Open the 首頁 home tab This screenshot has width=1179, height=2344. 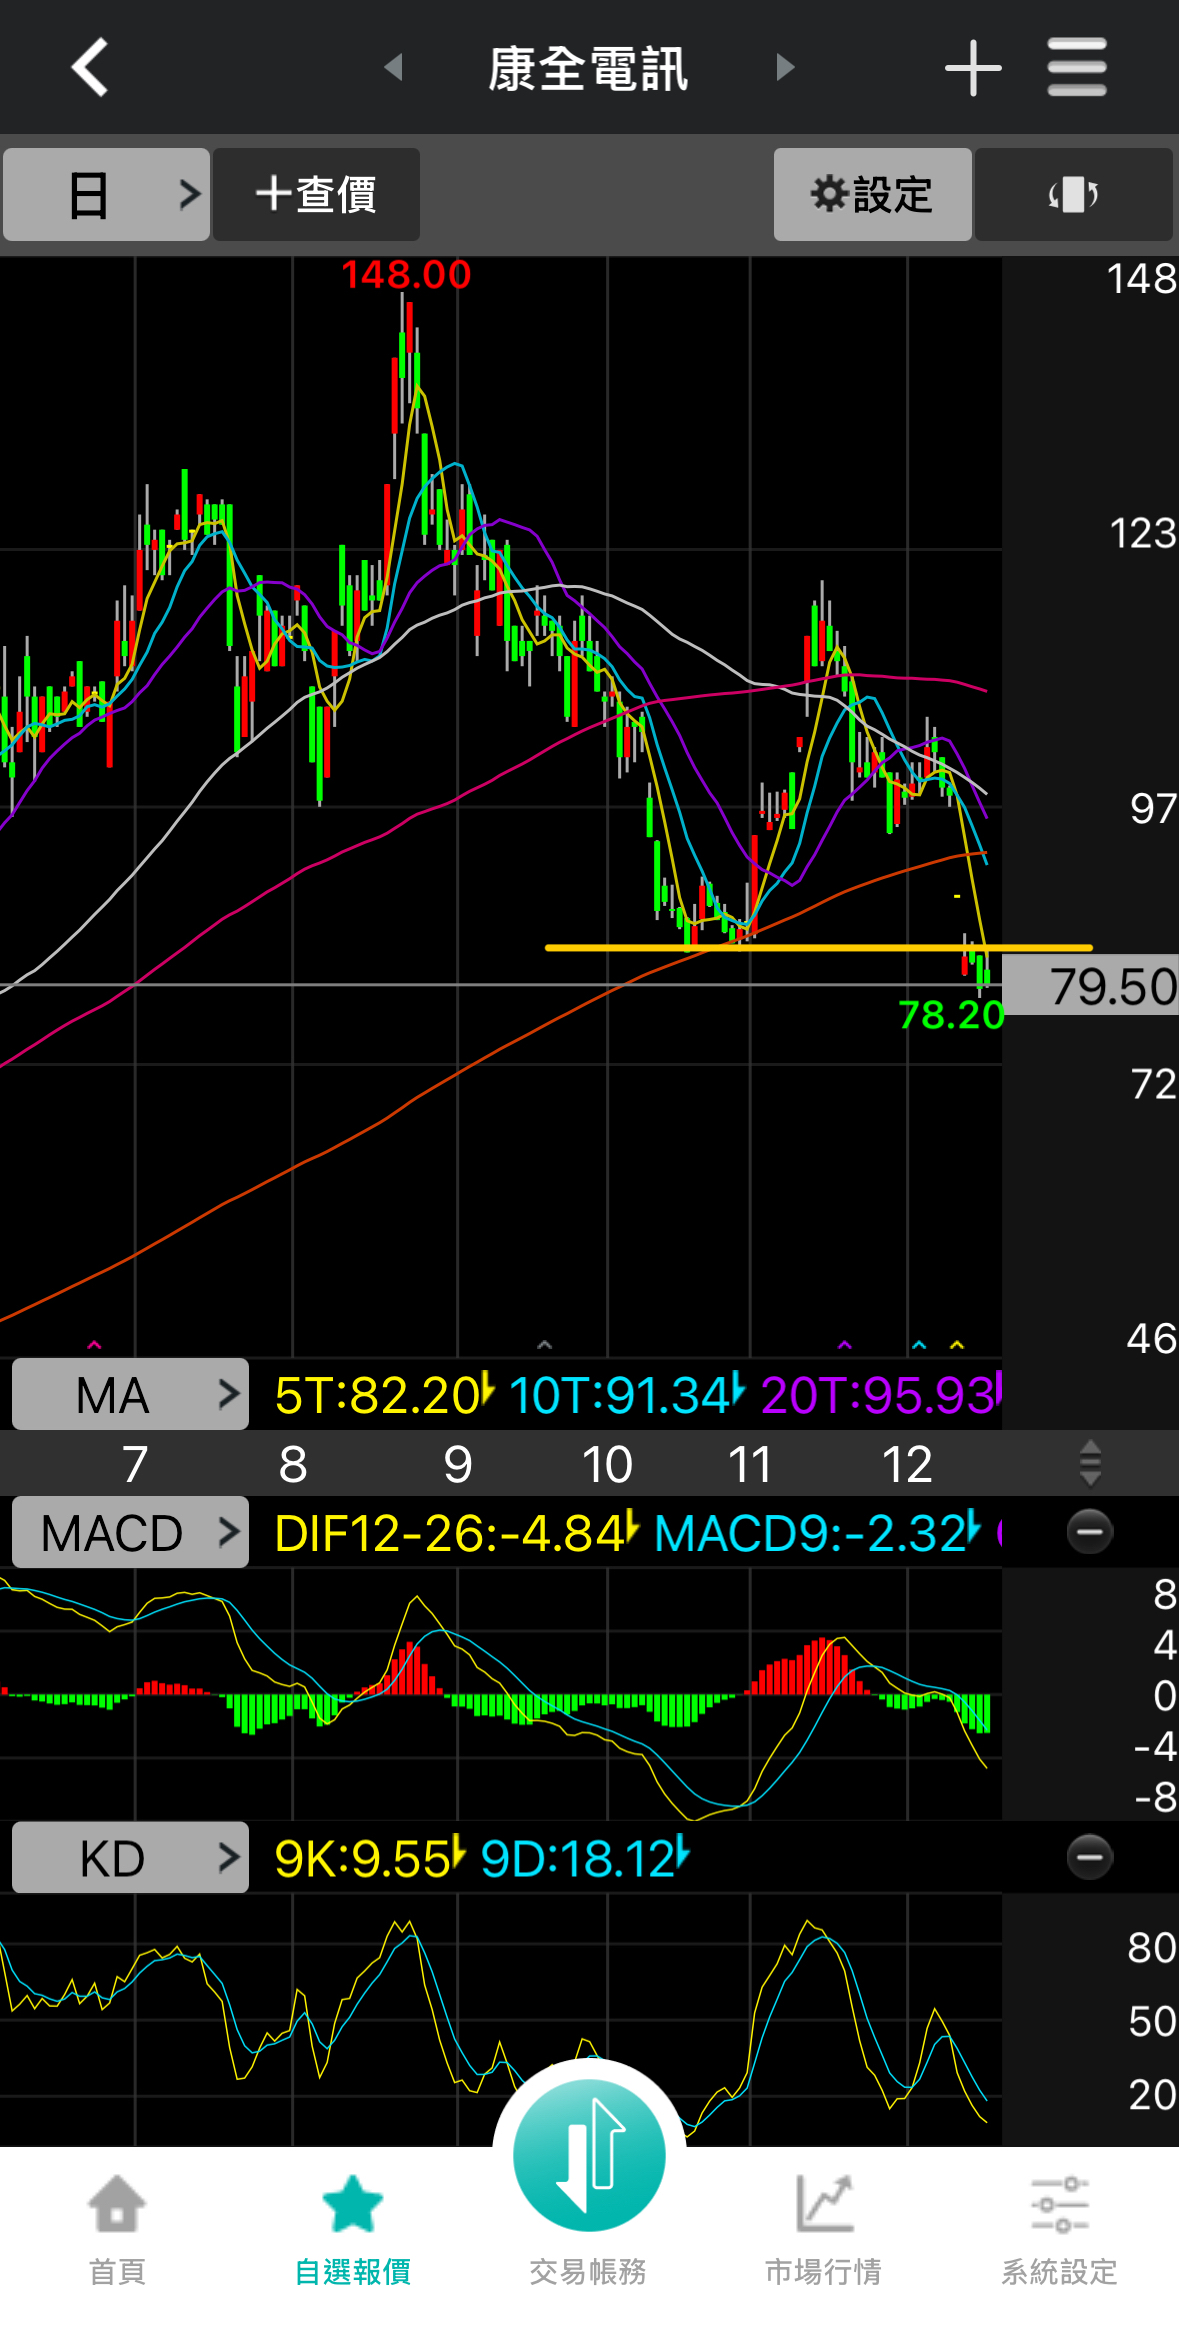[117, 2230]
